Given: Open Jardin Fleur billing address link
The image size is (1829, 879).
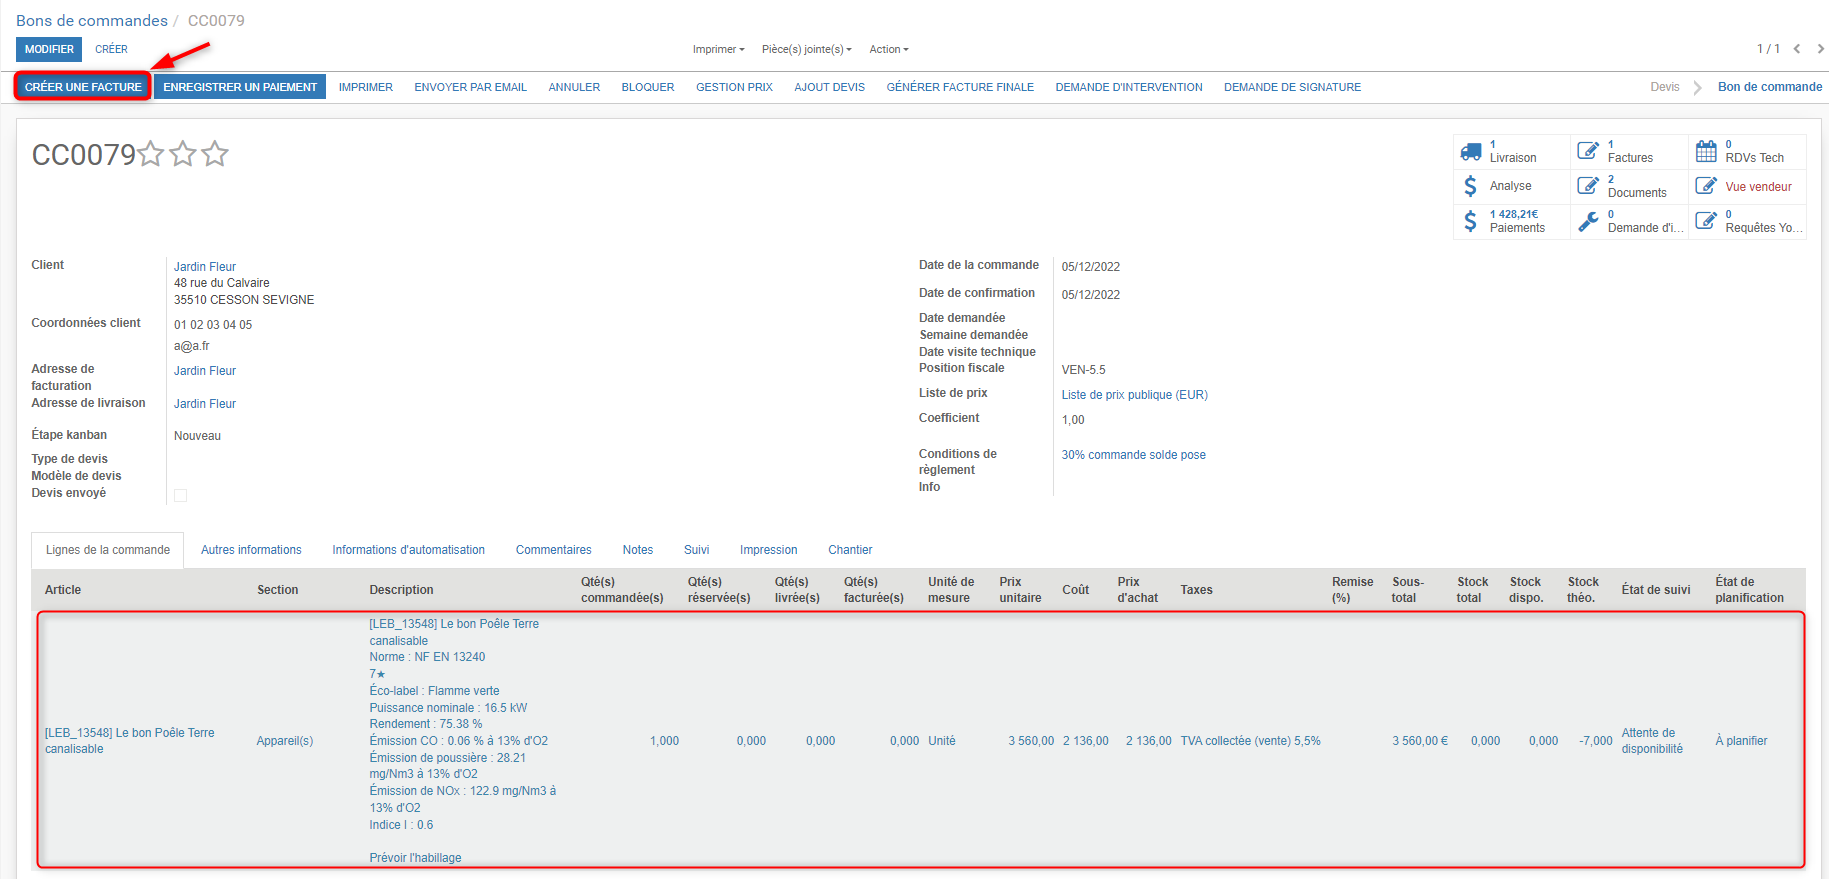Looking at the screenshot, I should point(205,371).
